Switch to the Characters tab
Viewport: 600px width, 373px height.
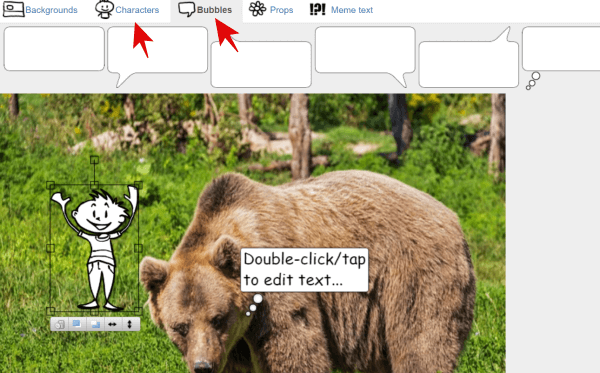click(127, 10)
